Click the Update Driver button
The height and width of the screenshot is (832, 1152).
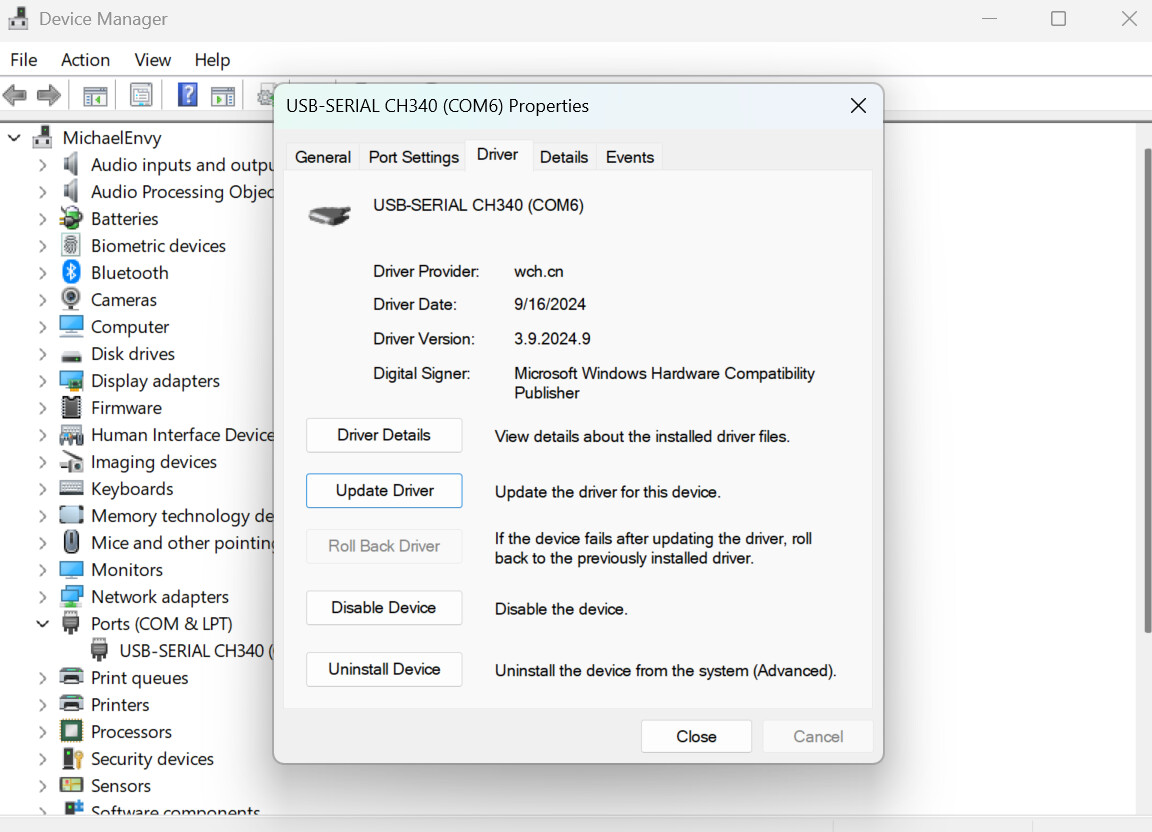pos(384,490)
